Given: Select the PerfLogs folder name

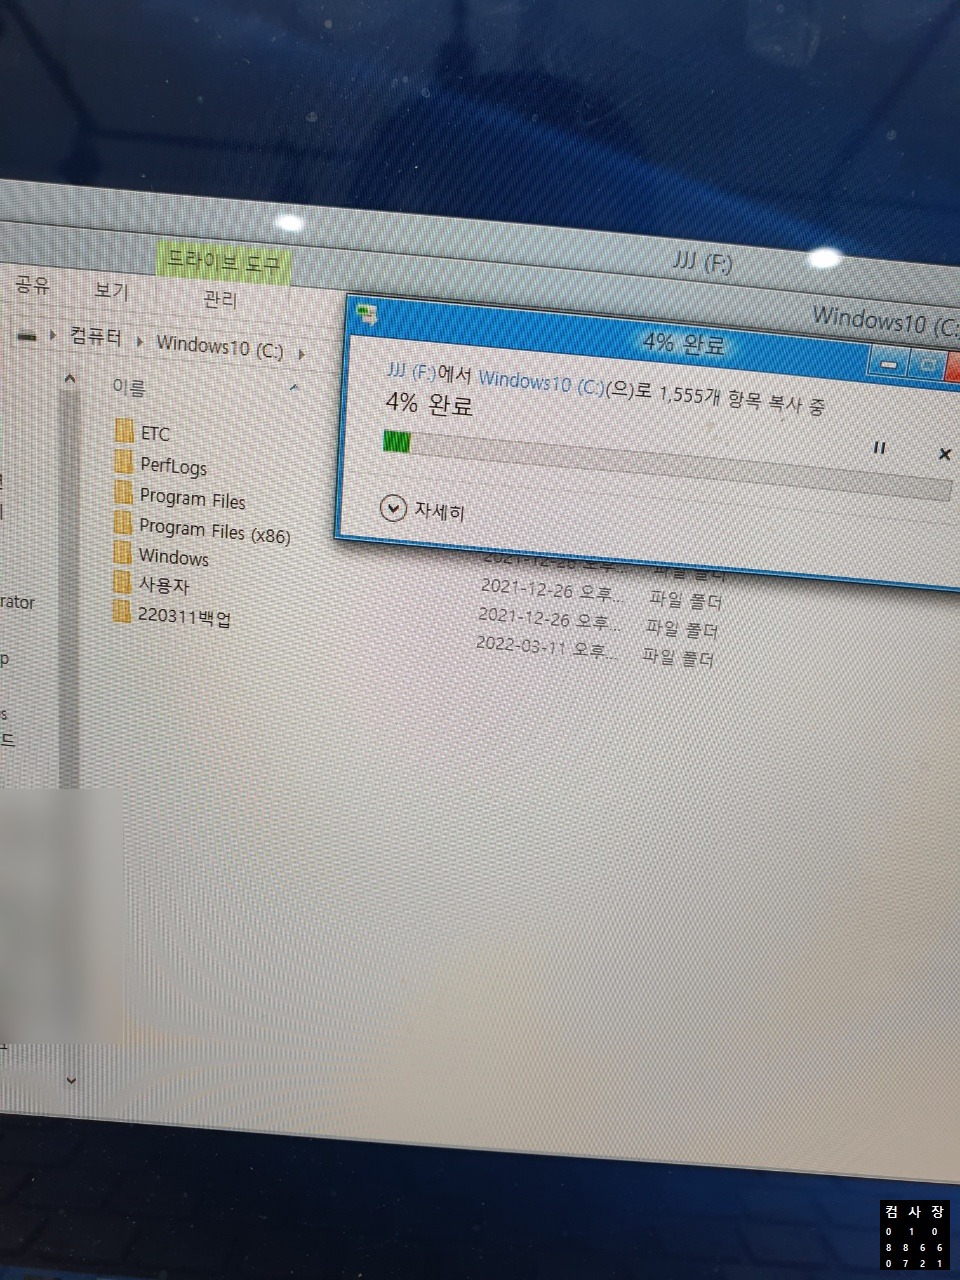Looking at the screenshot, I should click(174, 466).
